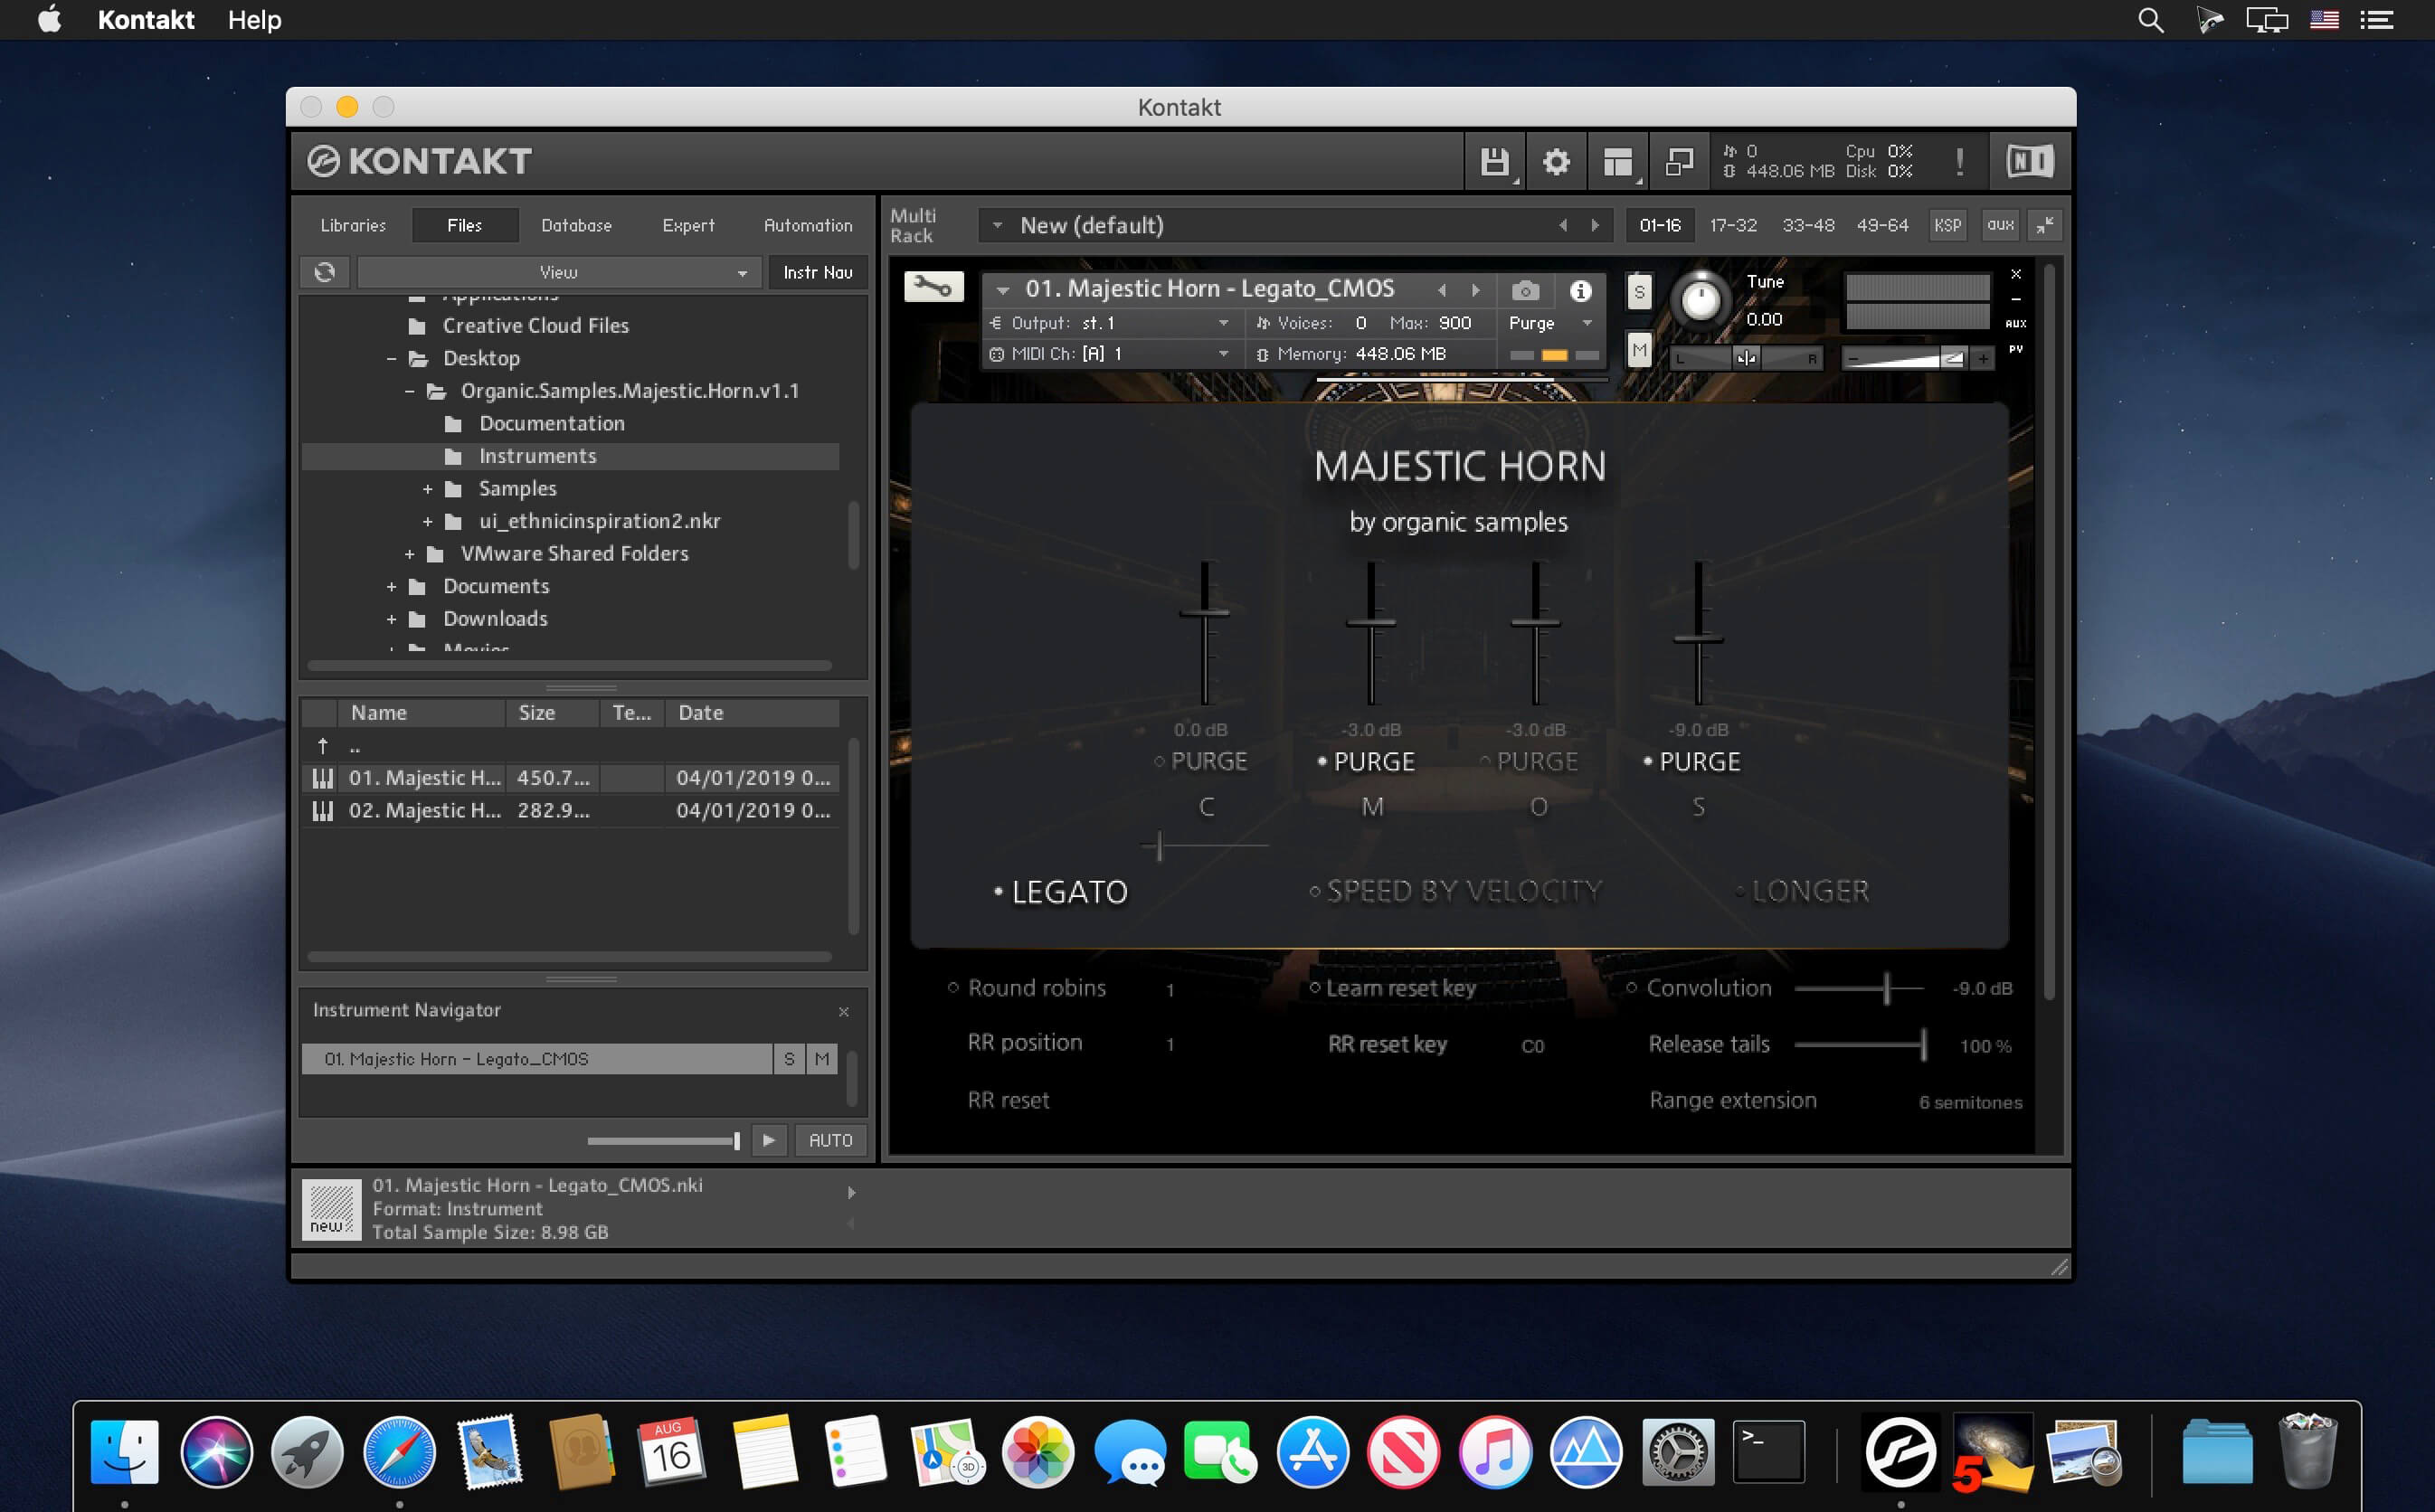2435x1512 pixels.
Task: Take instrument snapshot with camera icon
Action: click(x=1524, y=290)
